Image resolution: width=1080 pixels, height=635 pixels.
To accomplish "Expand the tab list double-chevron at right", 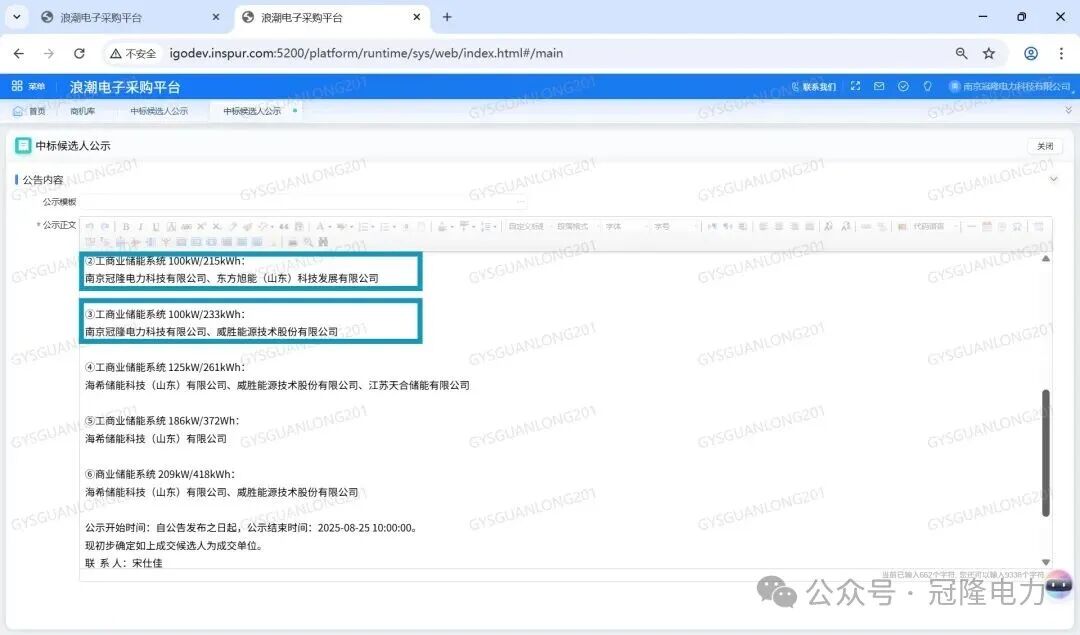I will 1068,111.
